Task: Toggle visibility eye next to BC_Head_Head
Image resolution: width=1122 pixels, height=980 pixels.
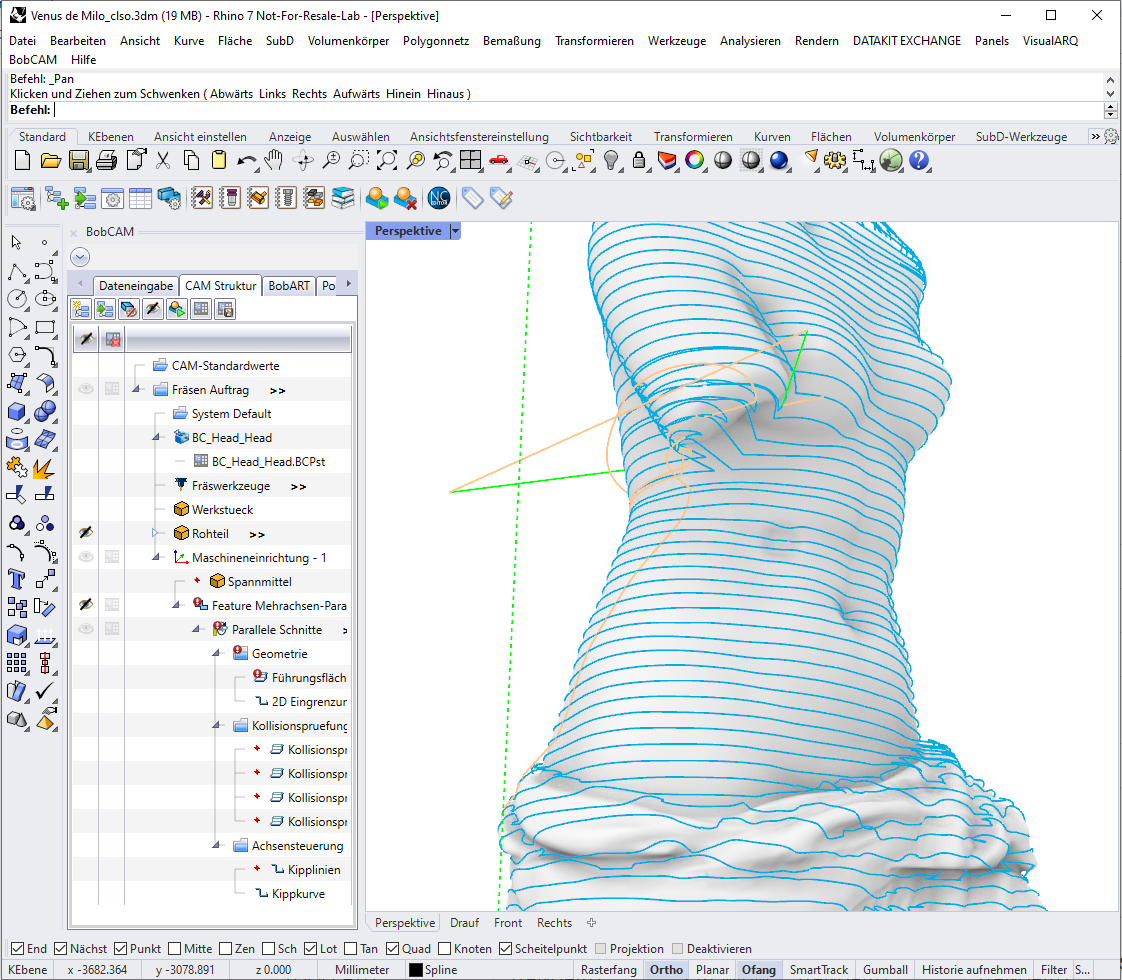Action: (85, 437)
